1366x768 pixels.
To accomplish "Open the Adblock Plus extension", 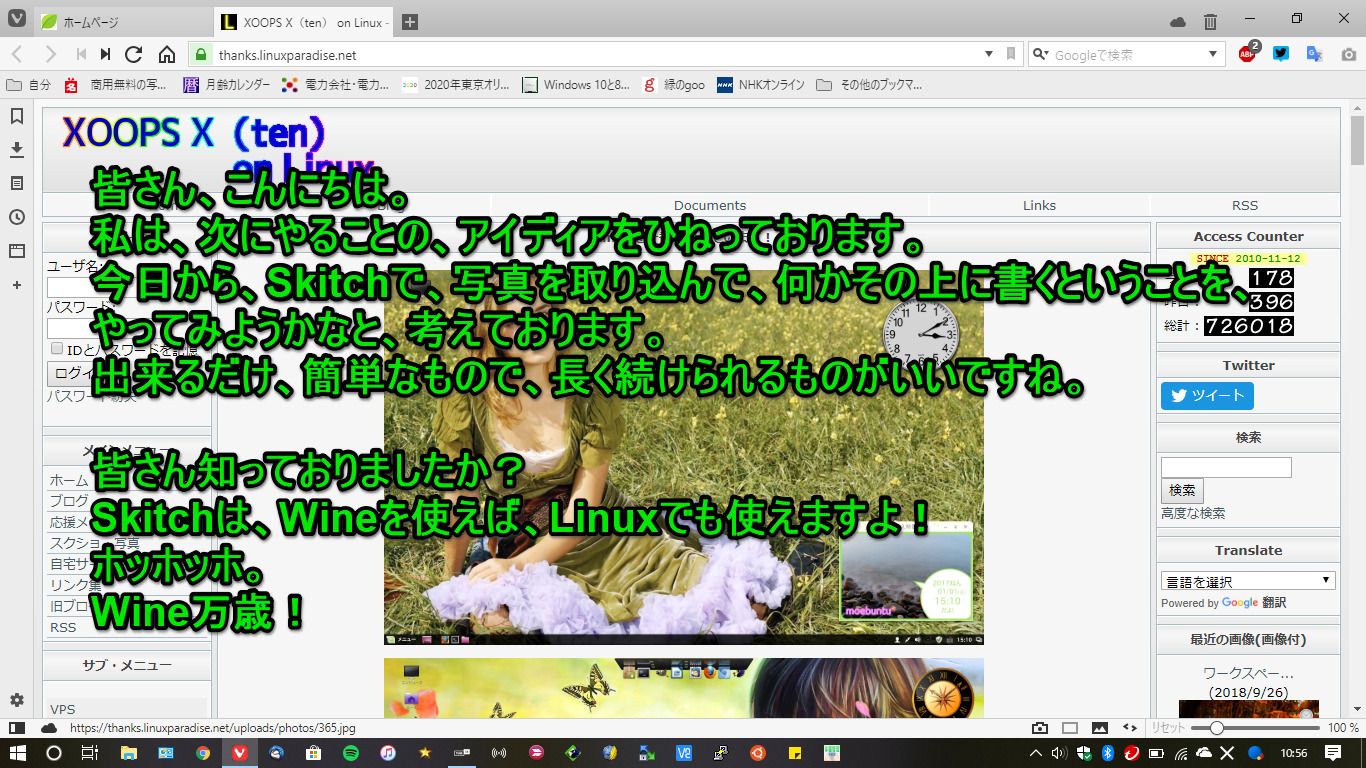I will [x=1248, y=54].
